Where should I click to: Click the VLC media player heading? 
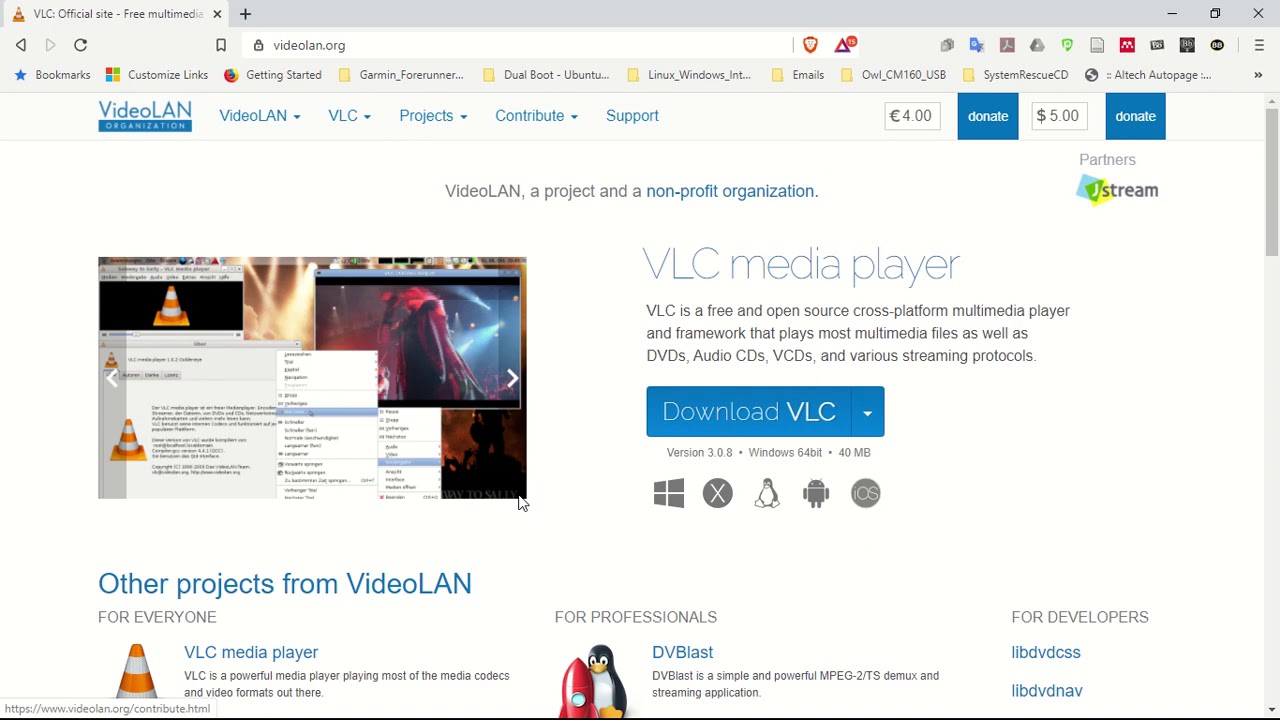click(801, 265)
